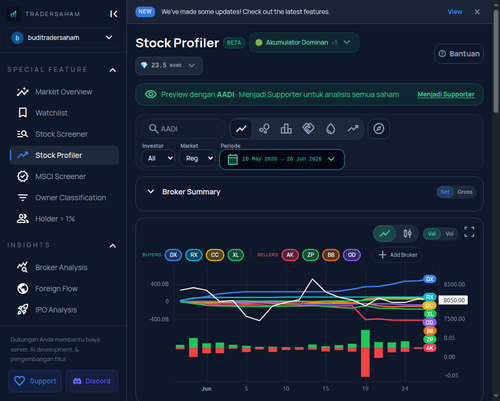Switch chart to Val
This screenshot has height=401, width=500.
tap(432, 234)
